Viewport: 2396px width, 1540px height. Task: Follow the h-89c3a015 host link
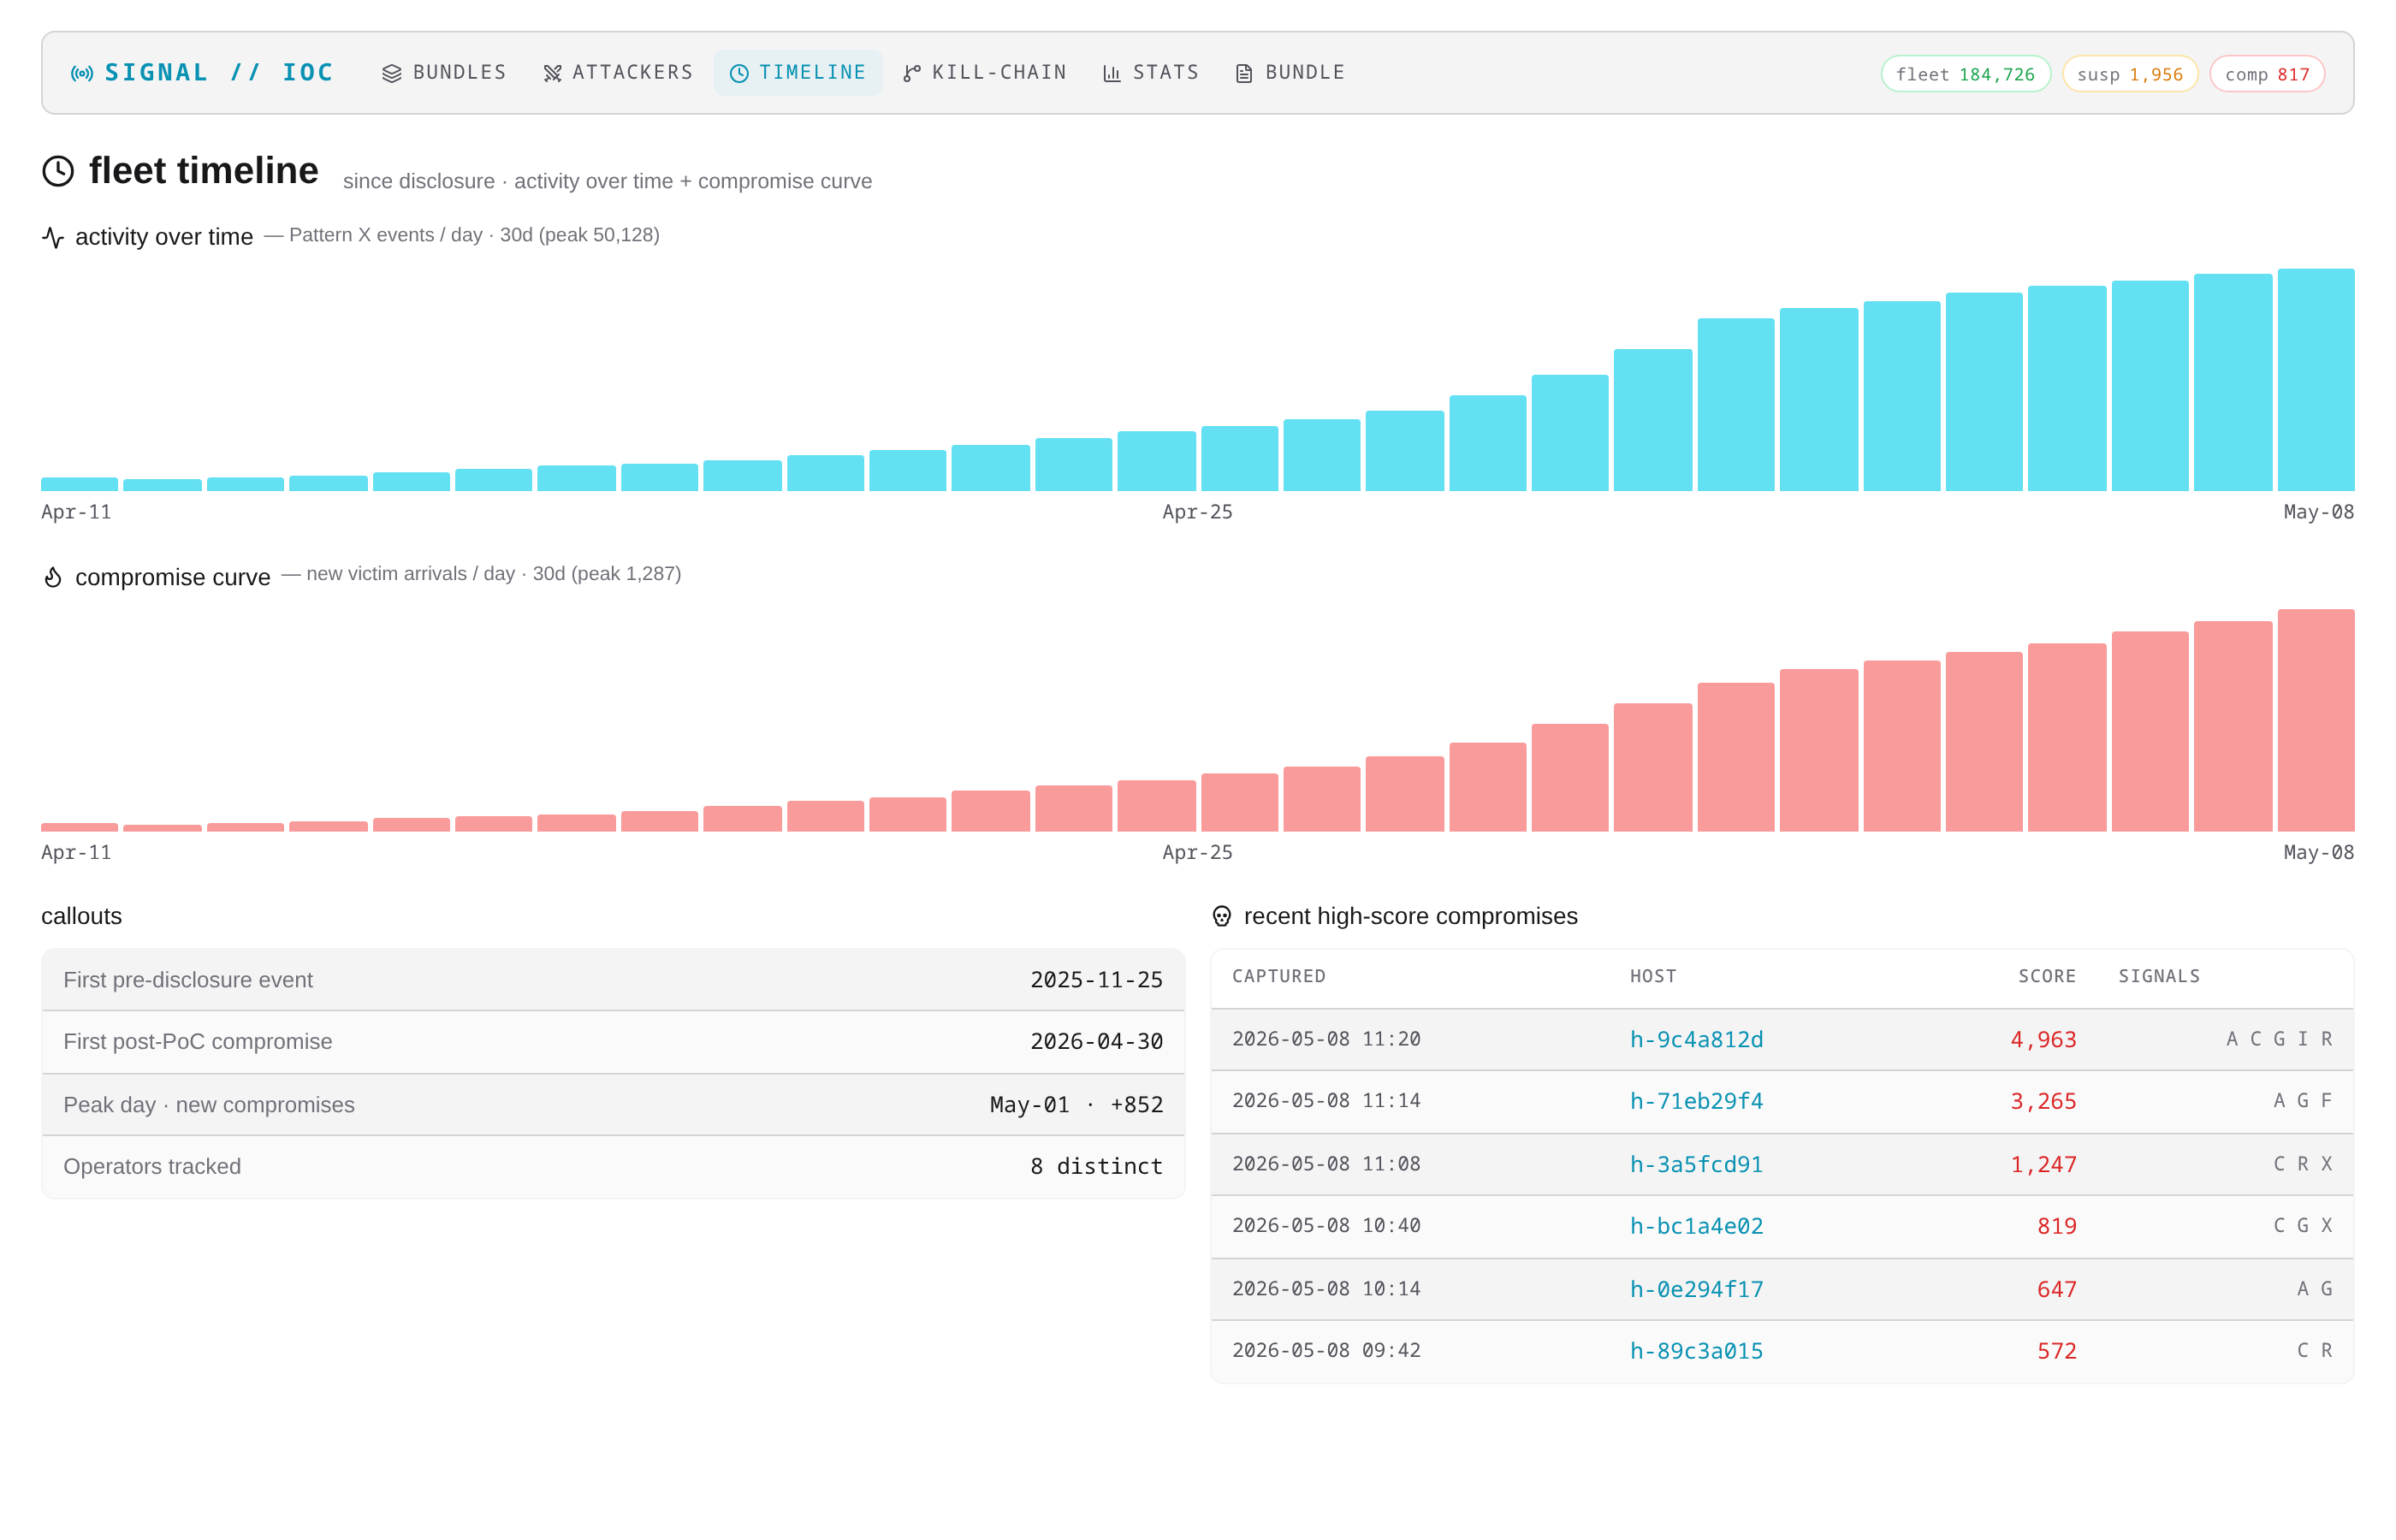1696,1351
